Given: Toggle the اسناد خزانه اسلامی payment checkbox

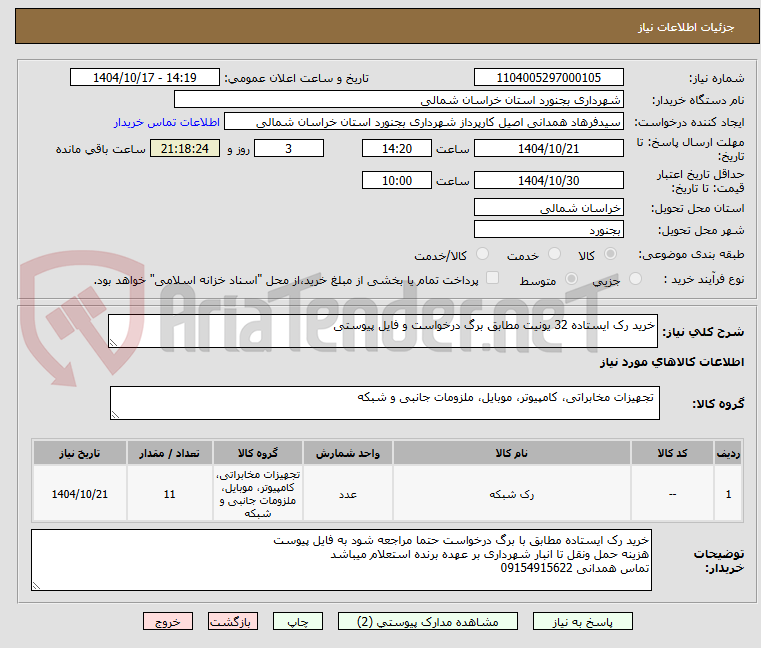Looking at the screenshot, I should pos(492,278).
